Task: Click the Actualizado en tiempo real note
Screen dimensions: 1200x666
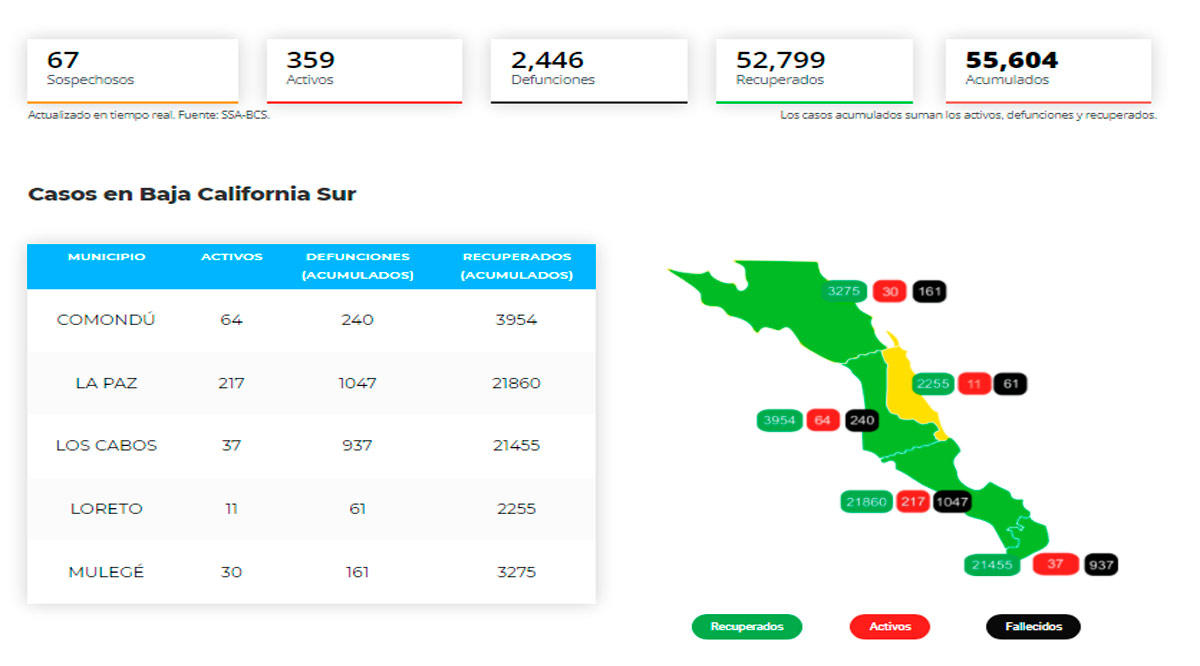Action: (149, 115)
